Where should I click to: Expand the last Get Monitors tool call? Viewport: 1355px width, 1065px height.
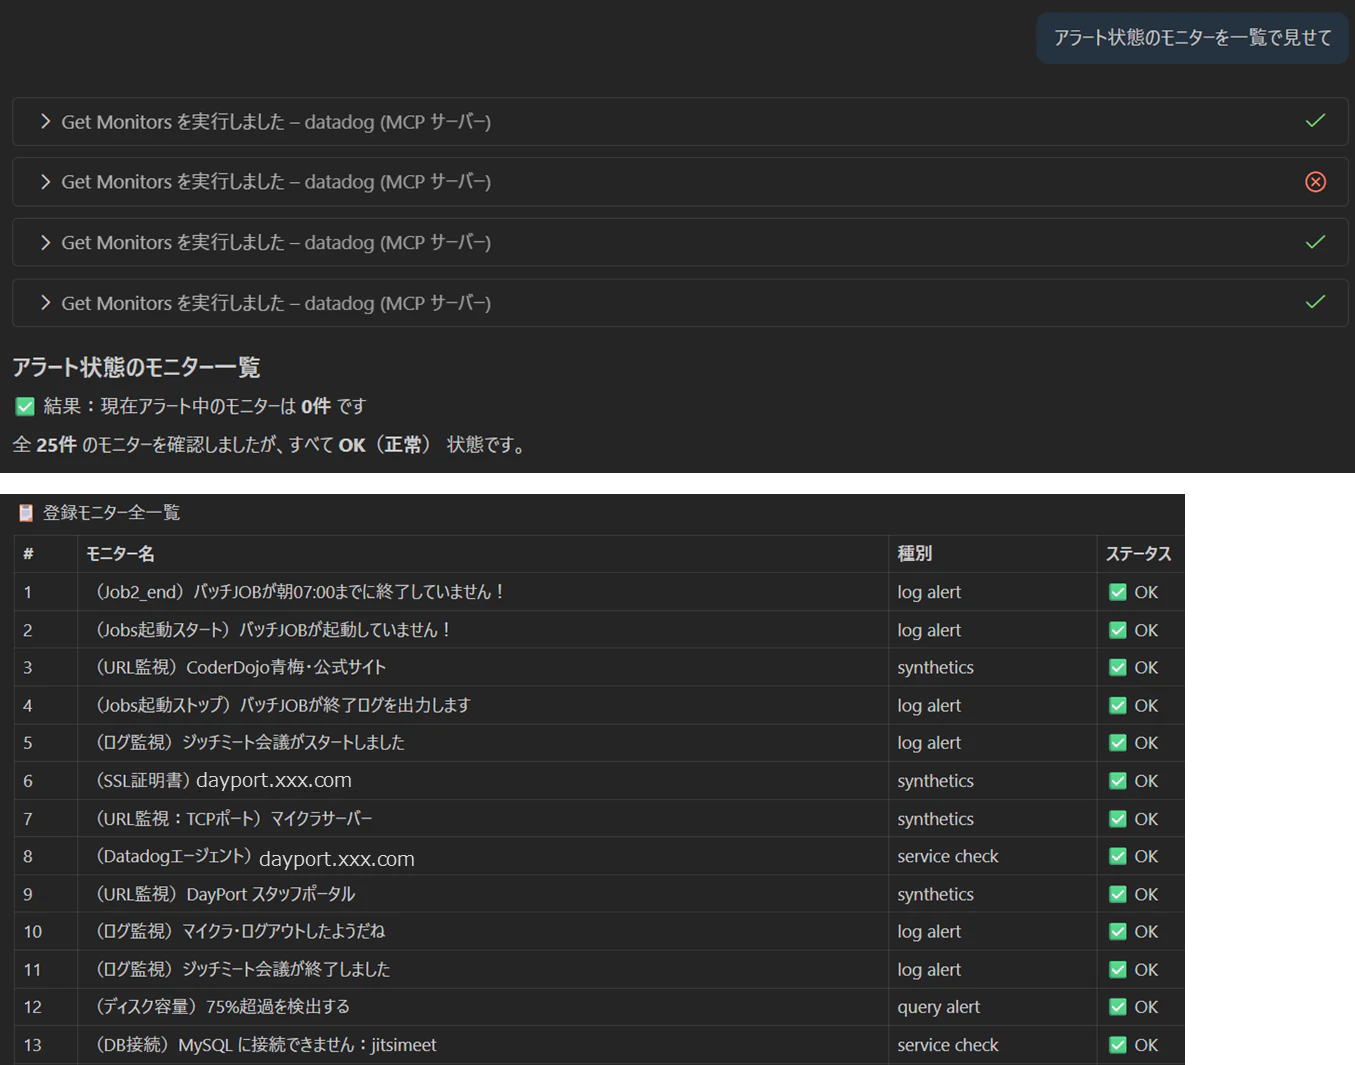click(45, 303)
